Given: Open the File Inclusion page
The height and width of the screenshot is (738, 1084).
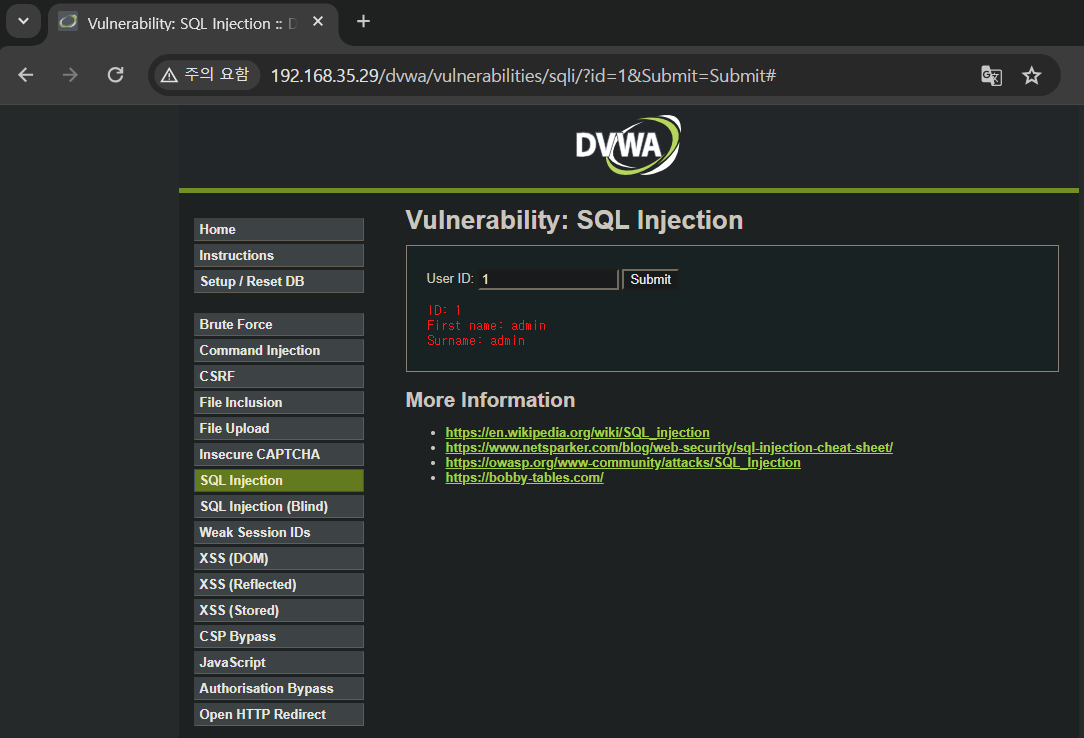Looking at the screenshot, I should [279, 402].
